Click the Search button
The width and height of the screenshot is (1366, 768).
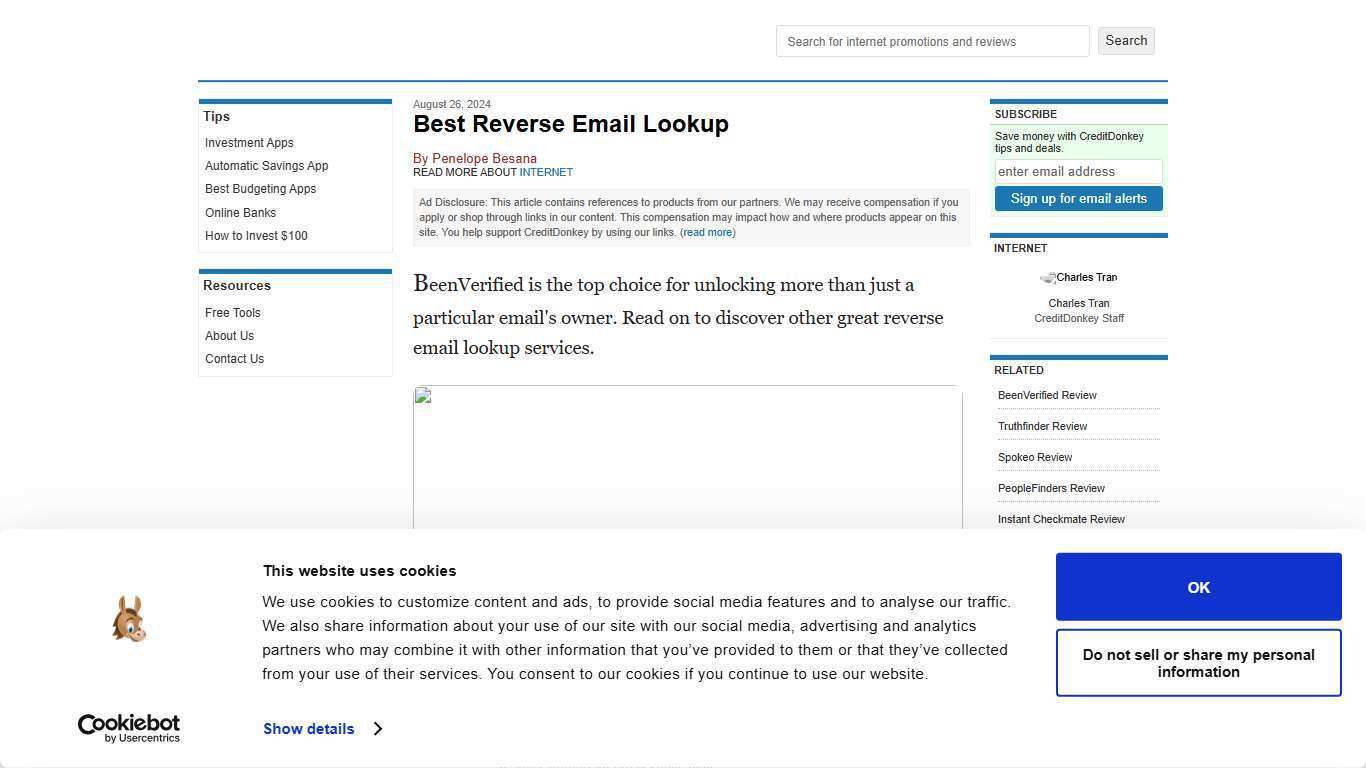(x=1126, y=40)
